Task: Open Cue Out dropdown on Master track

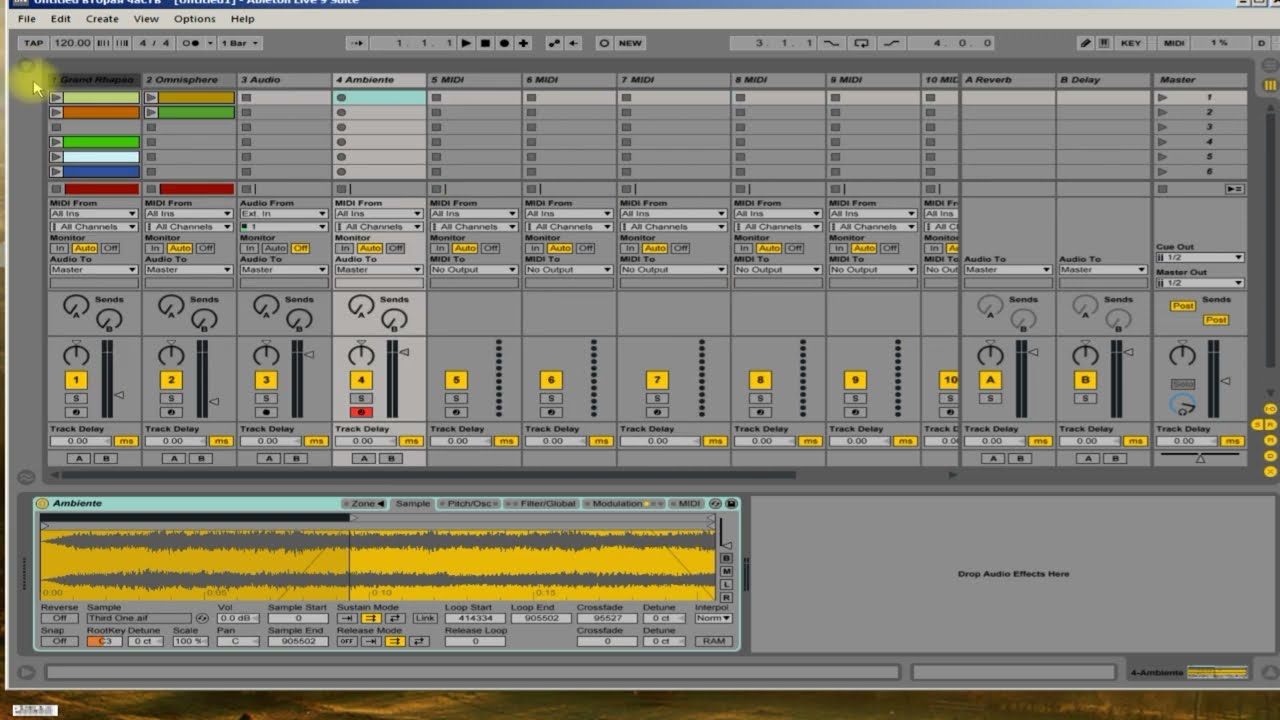Action: point(1200,257)
